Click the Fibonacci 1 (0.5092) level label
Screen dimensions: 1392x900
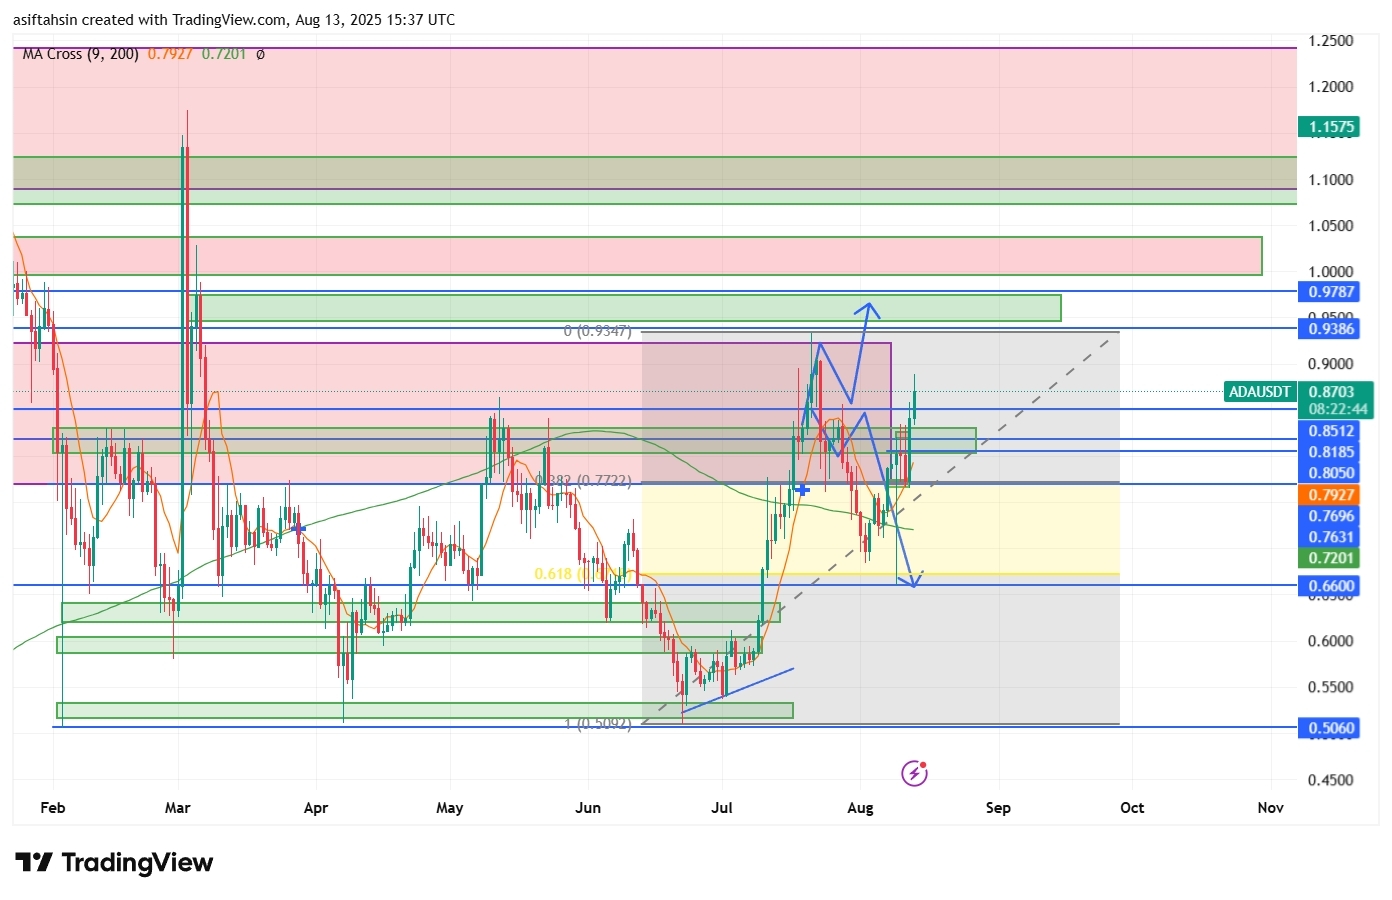[x=598, y=723]
